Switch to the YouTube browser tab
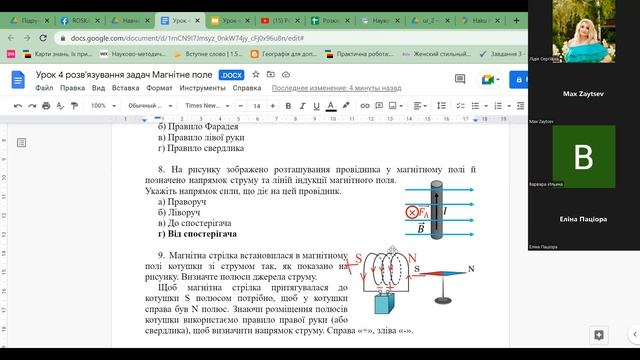Screen dimensions: 640x360 [x=280, y=20]
